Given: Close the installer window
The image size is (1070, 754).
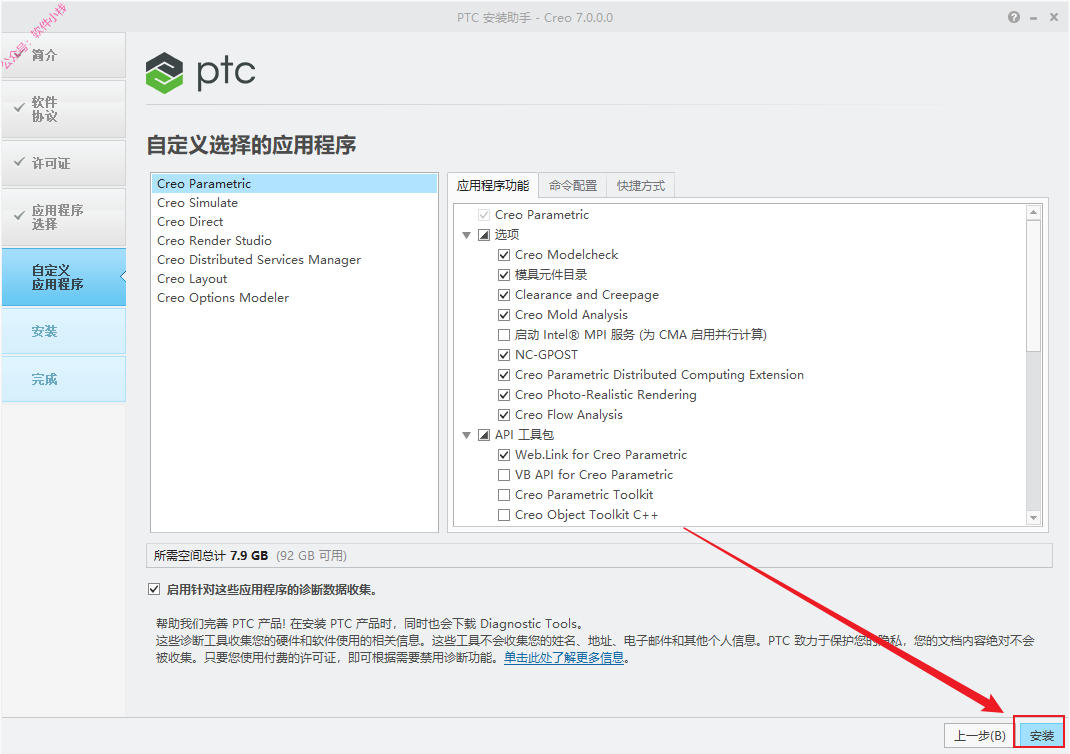Looking at the screenshot, I should point(1054,17).
